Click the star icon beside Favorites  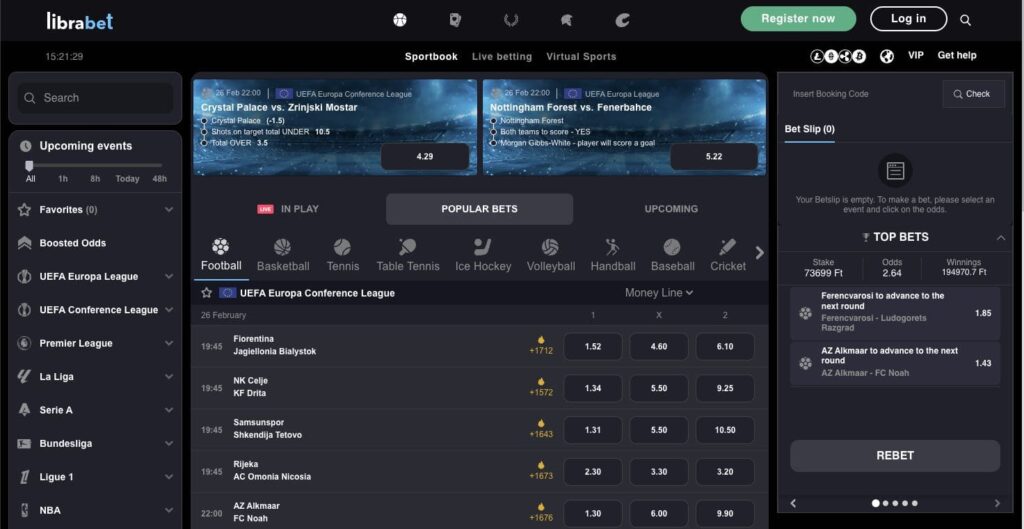(24, 210)
